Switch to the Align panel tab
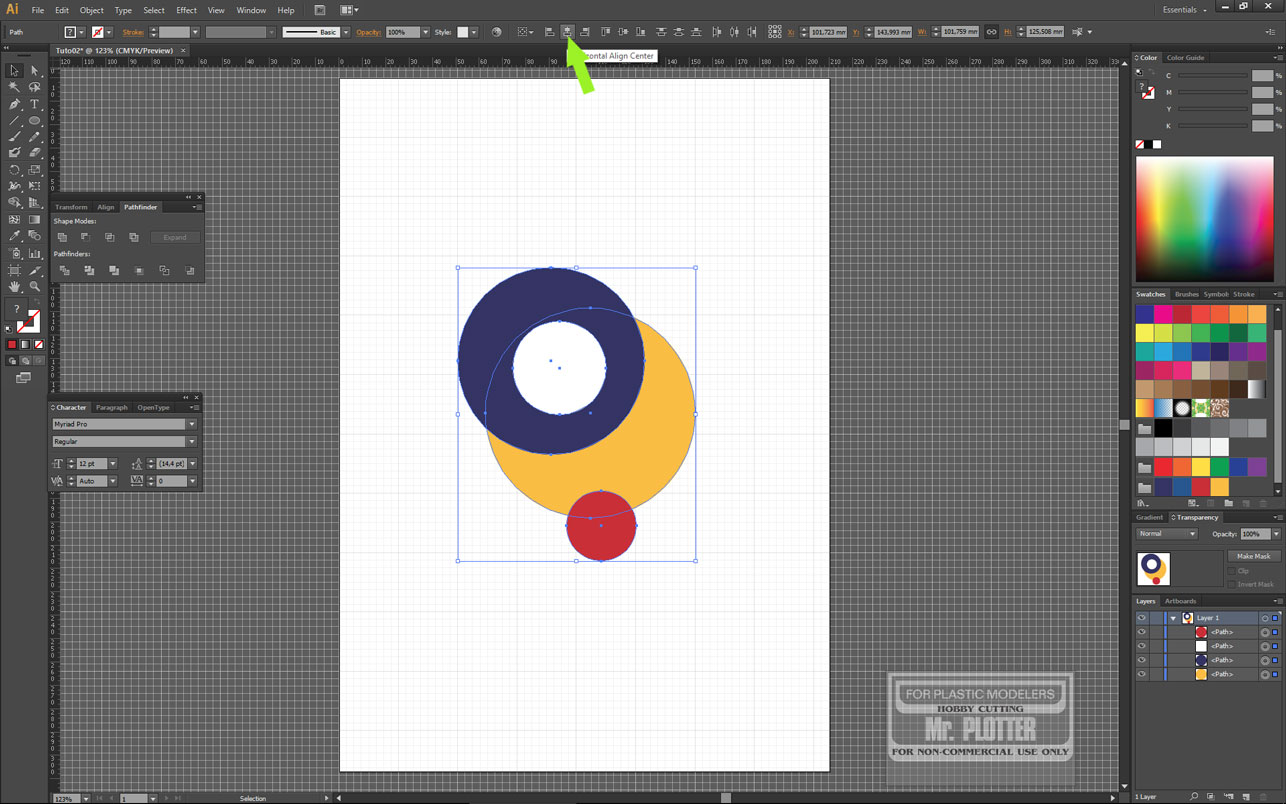 tap(105, 207)
